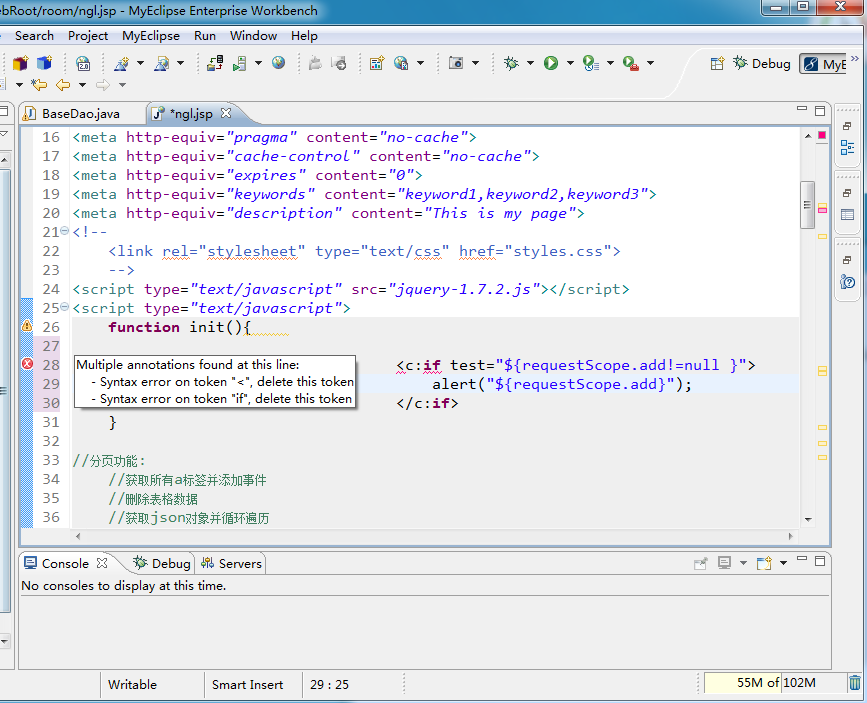The height and width of the screenshot is (703, 867).
Task: Click the Open Console icon
Action: [764, 564]
